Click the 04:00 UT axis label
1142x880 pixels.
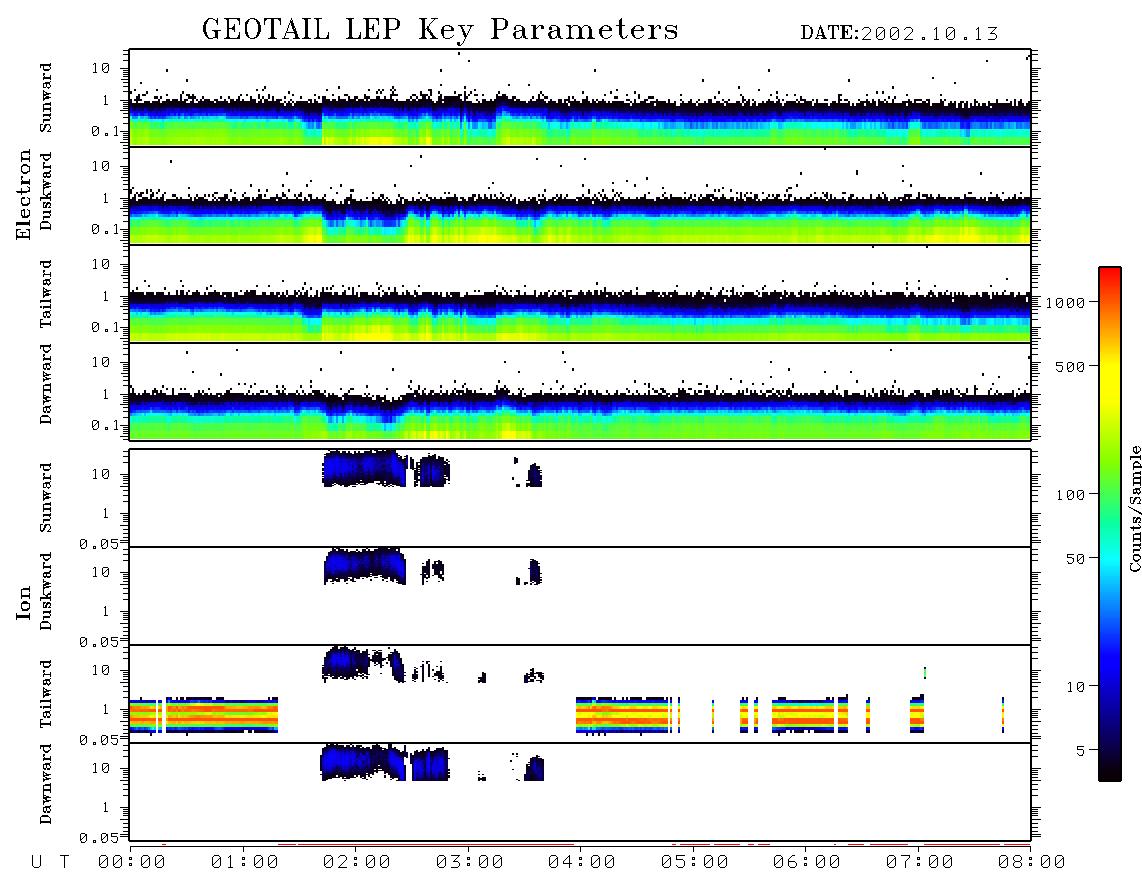(581, 863)
